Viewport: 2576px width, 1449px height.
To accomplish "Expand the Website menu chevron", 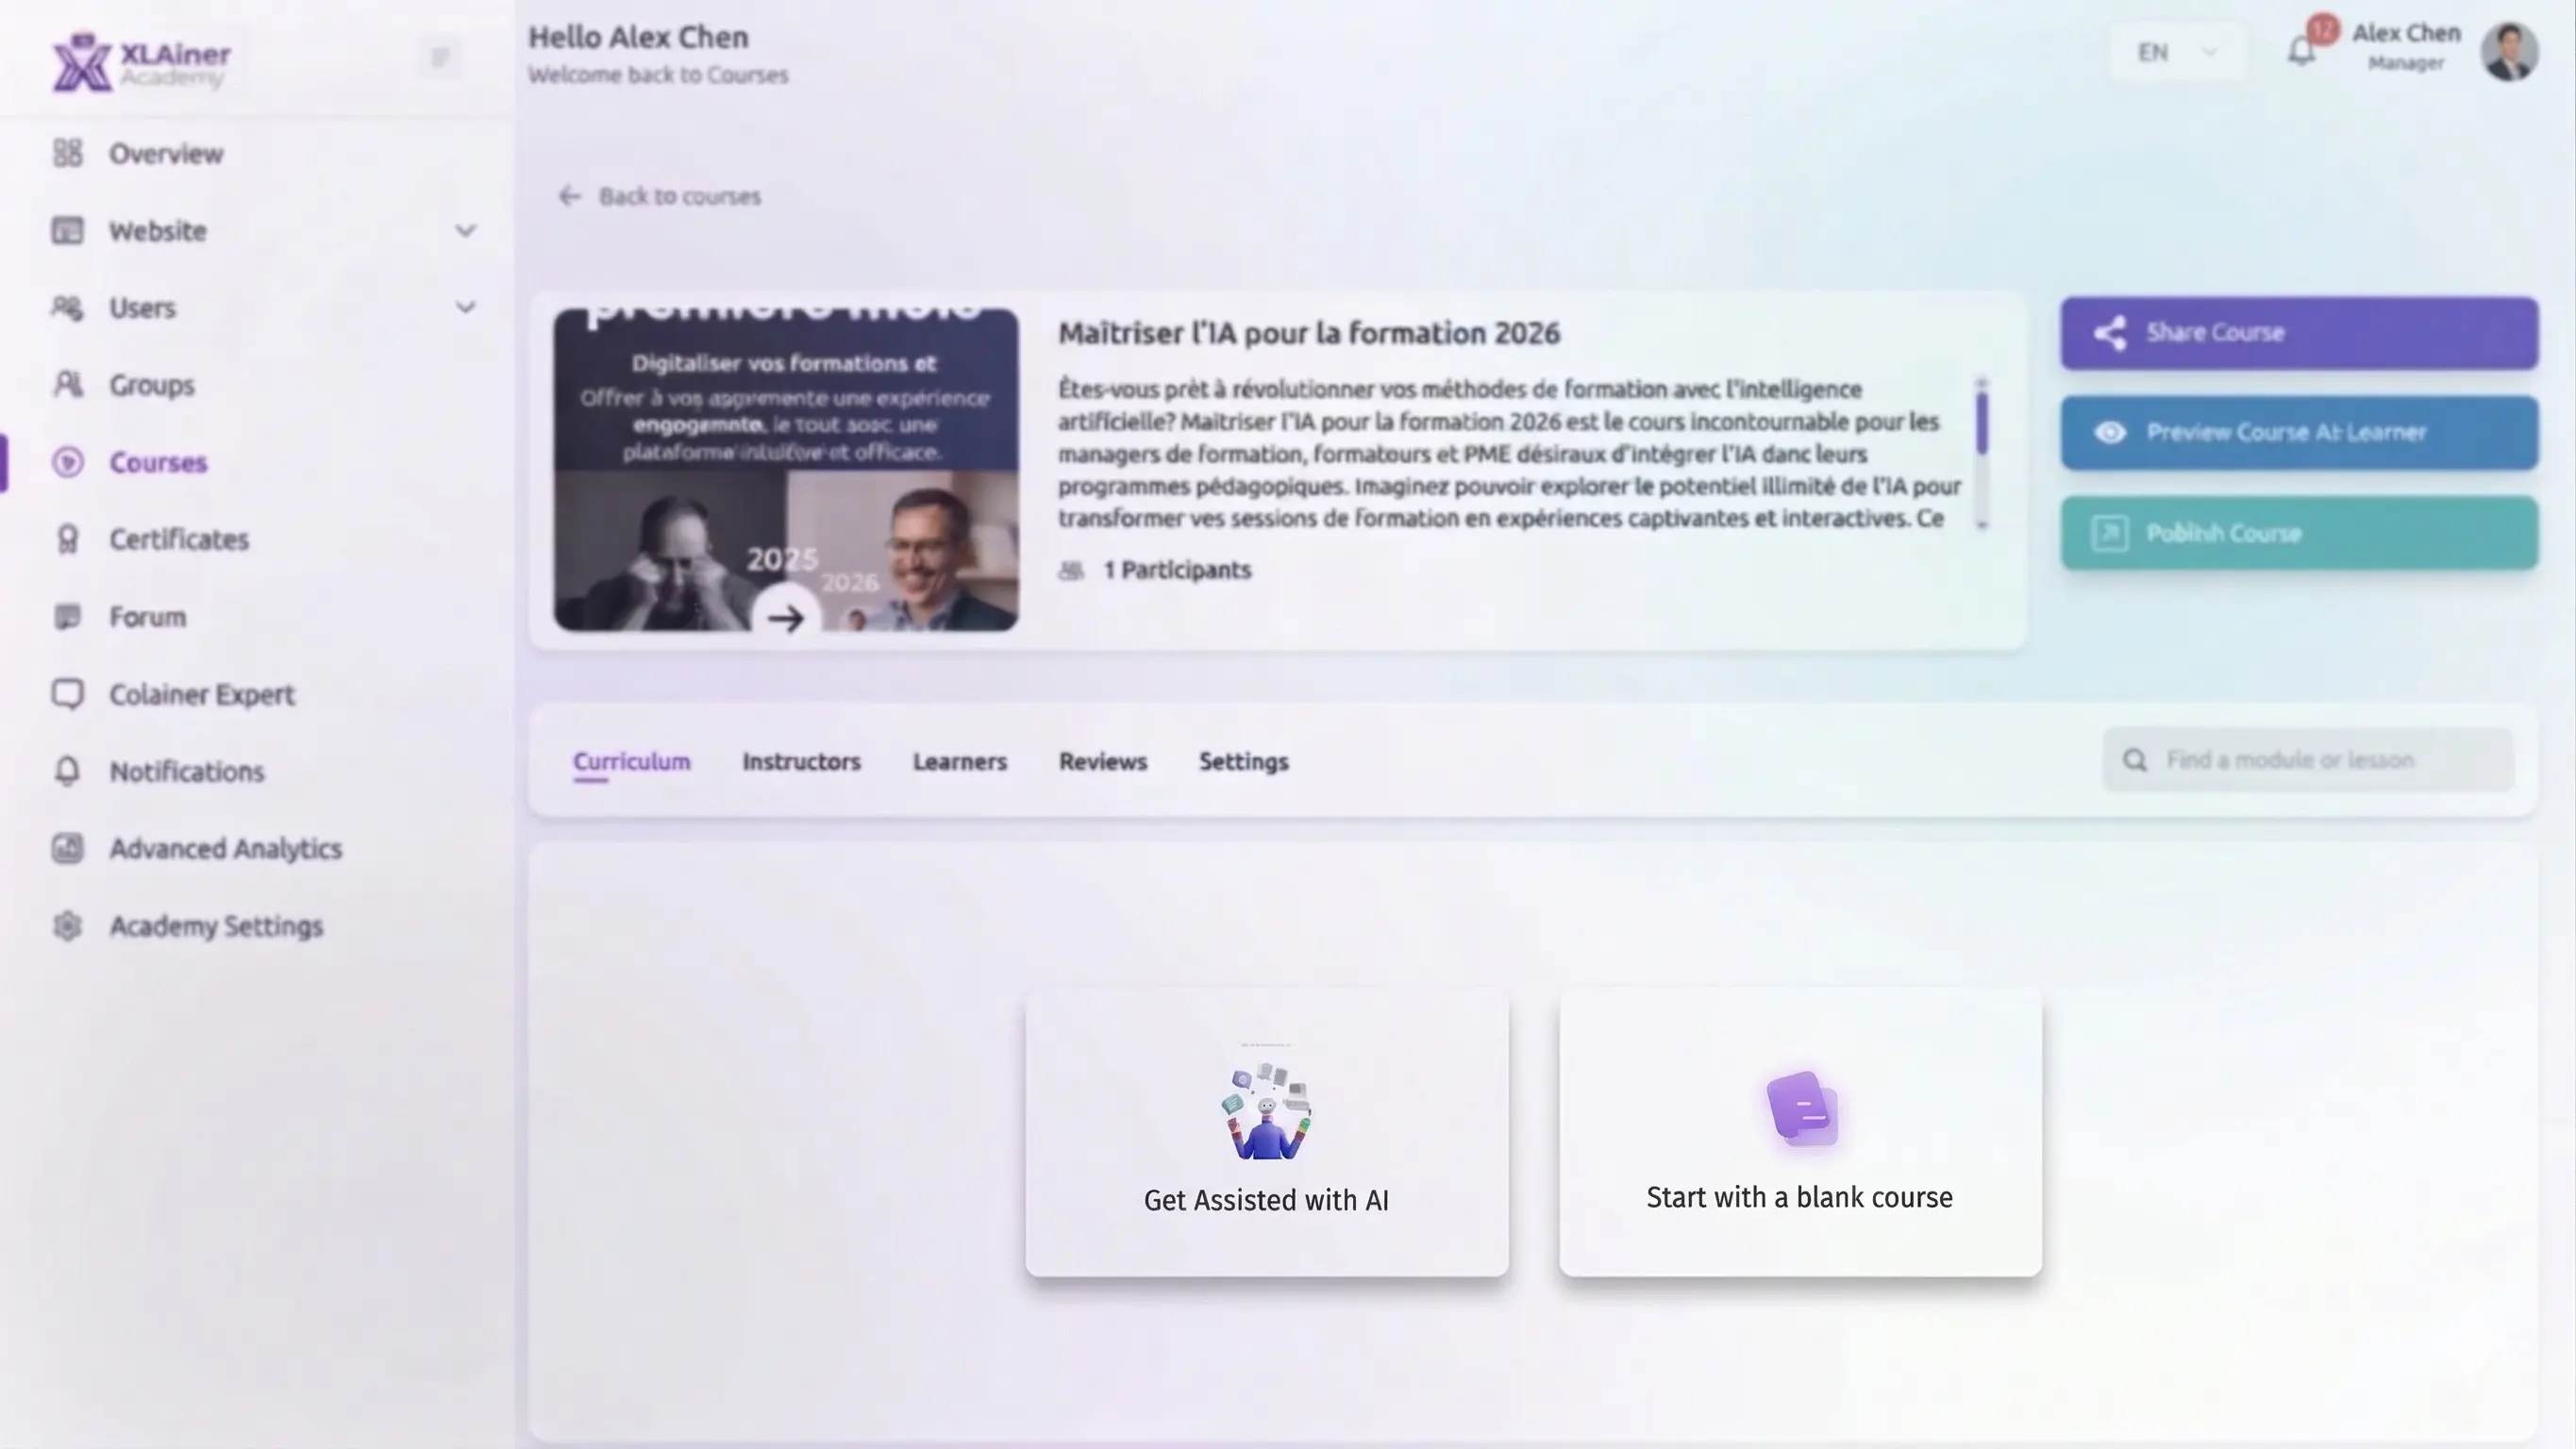I will [x=465, y=231].
